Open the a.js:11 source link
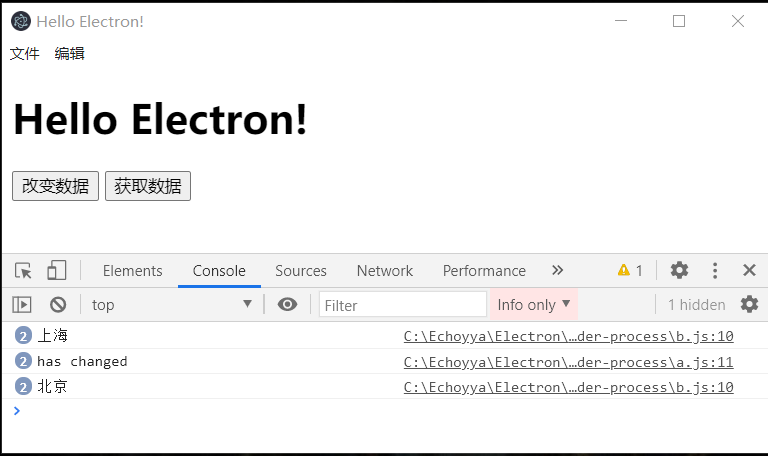Viewport: 768px width, 456px height. [568, 362]
